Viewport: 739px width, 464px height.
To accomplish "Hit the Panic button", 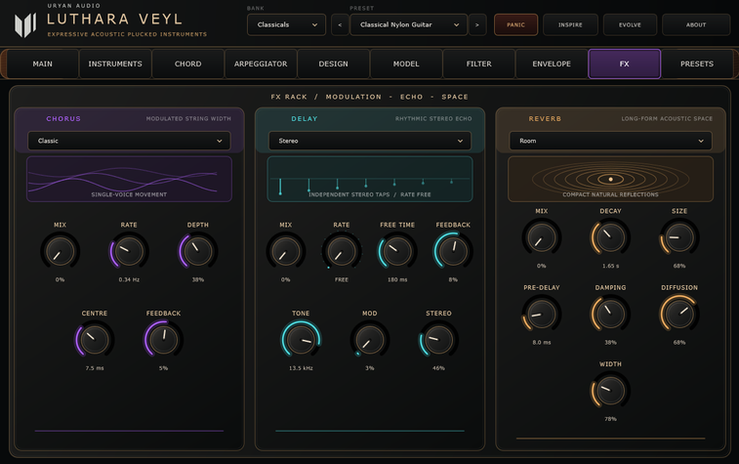I will coord(516,25).
